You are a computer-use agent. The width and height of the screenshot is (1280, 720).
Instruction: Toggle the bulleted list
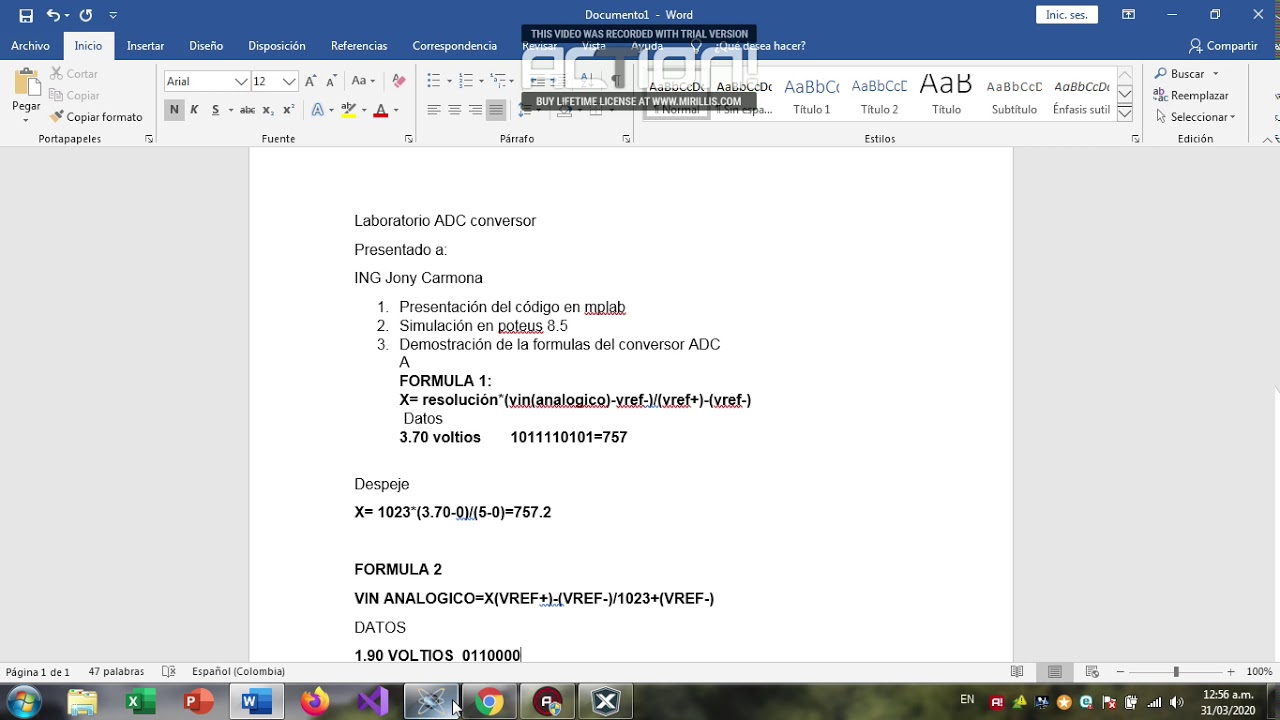click(434, 81)
